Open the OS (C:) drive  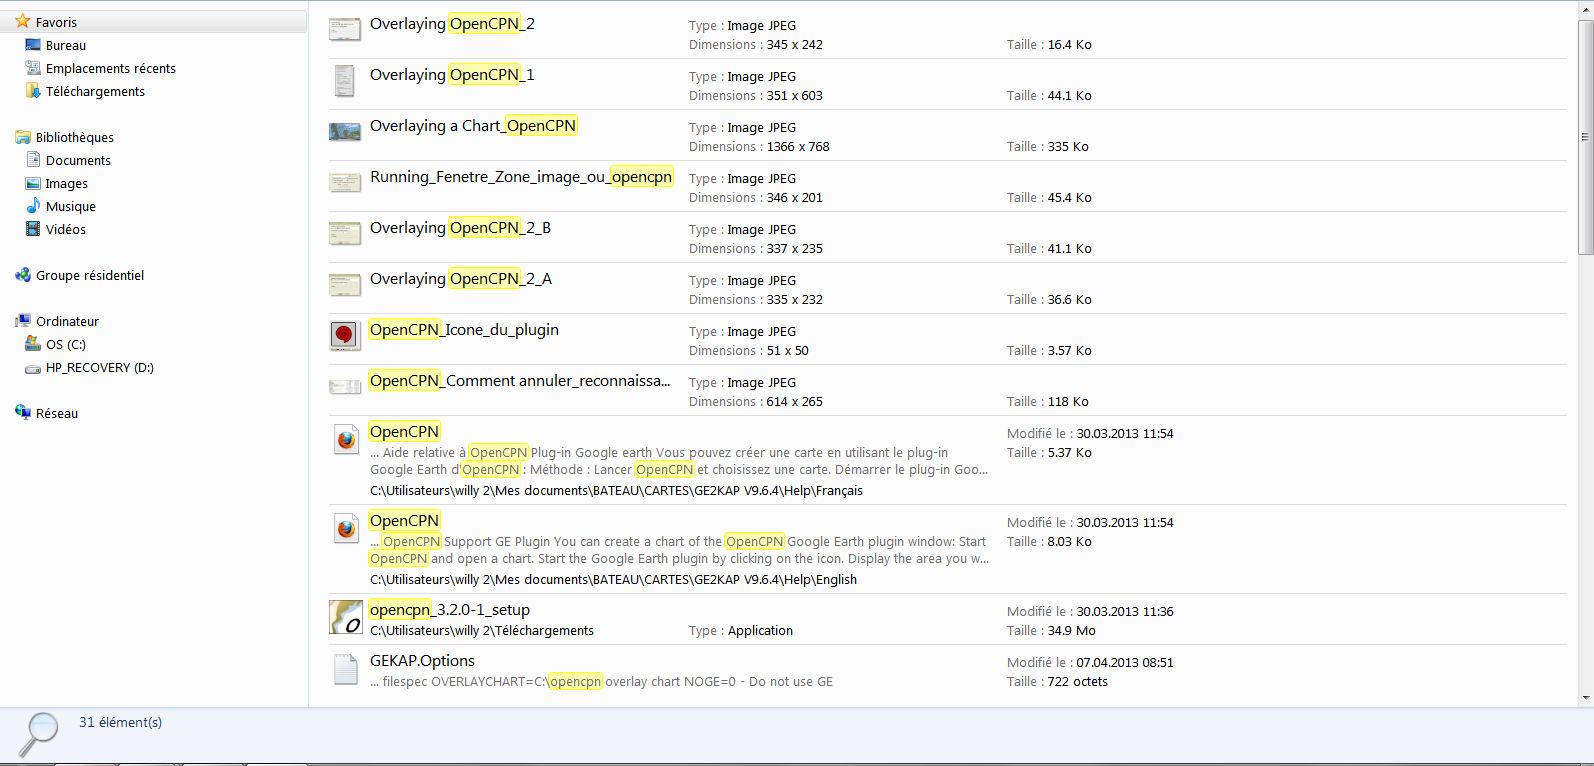point(66,344)
